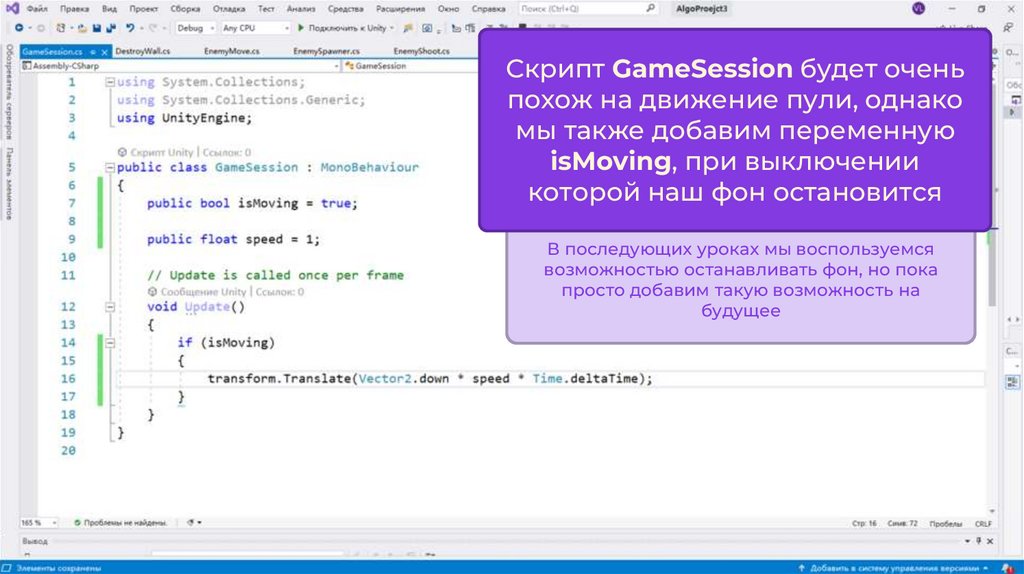Open the Проект menu
The height and width of the screenshot is (574, 1024).
click(144, 8)
